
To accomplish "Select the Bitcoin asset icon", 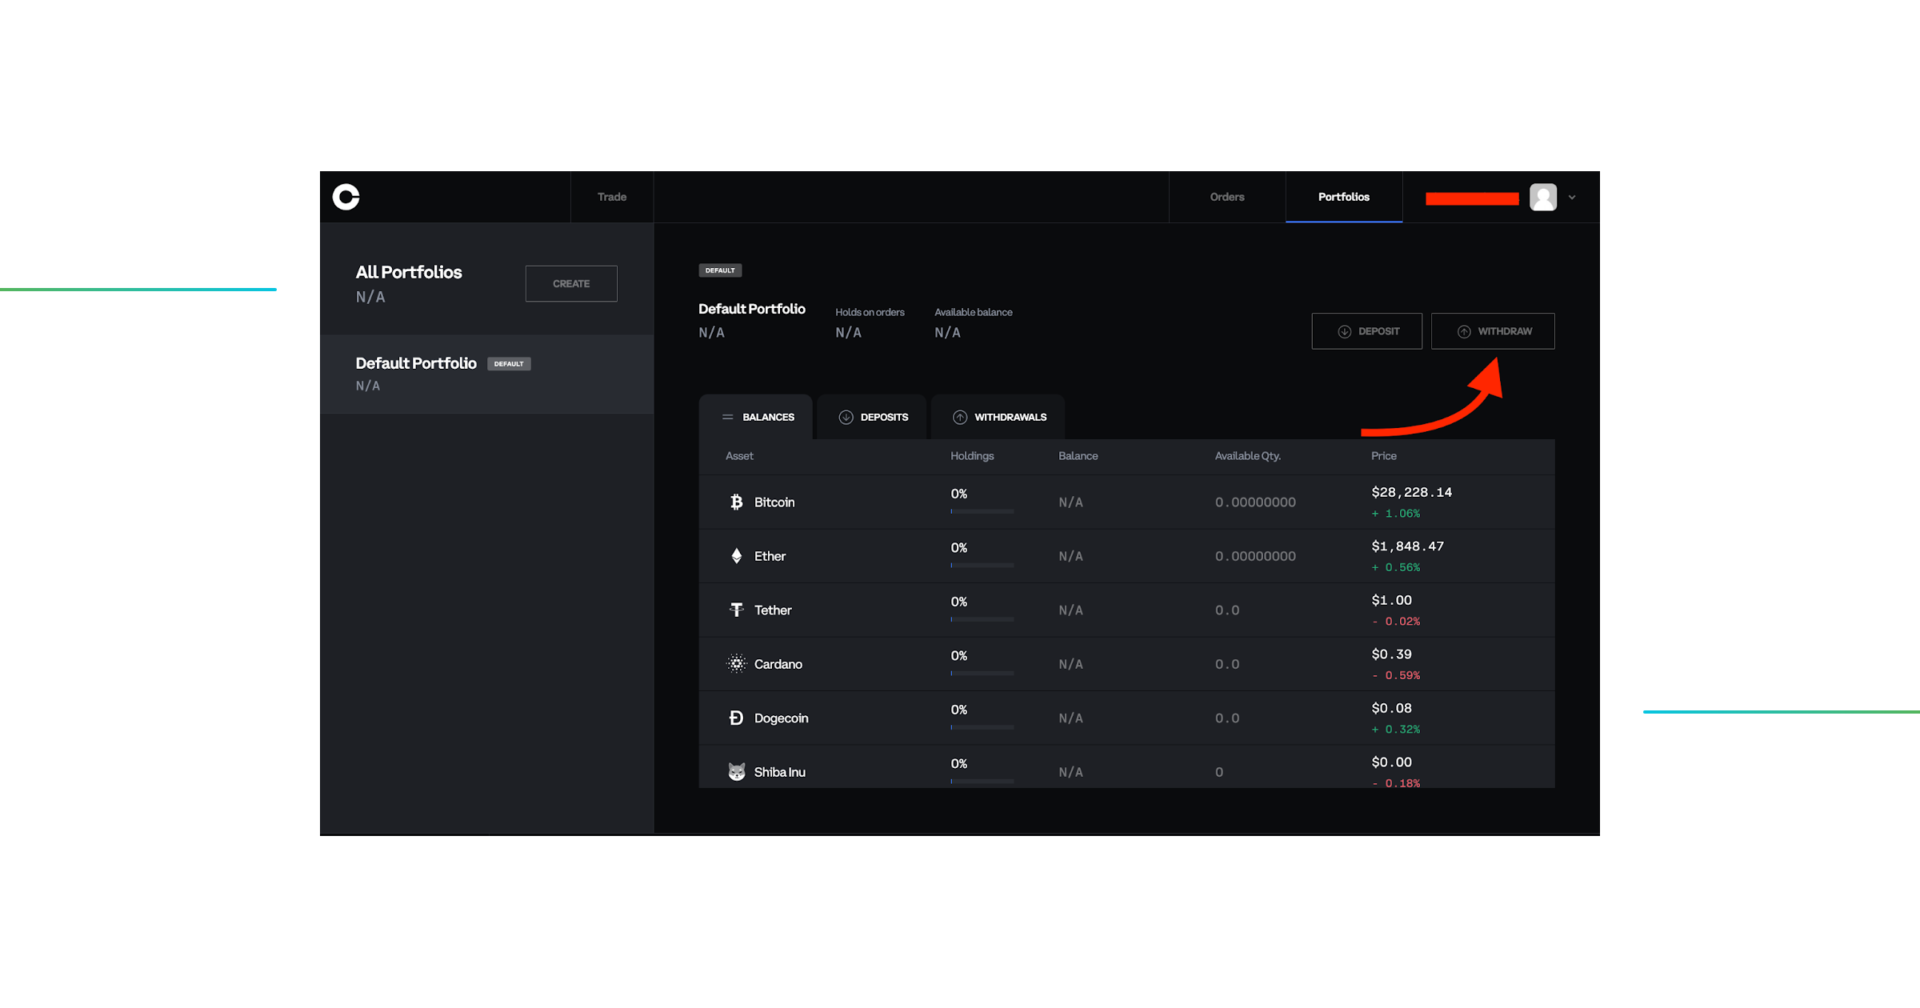I will point(736,501).
